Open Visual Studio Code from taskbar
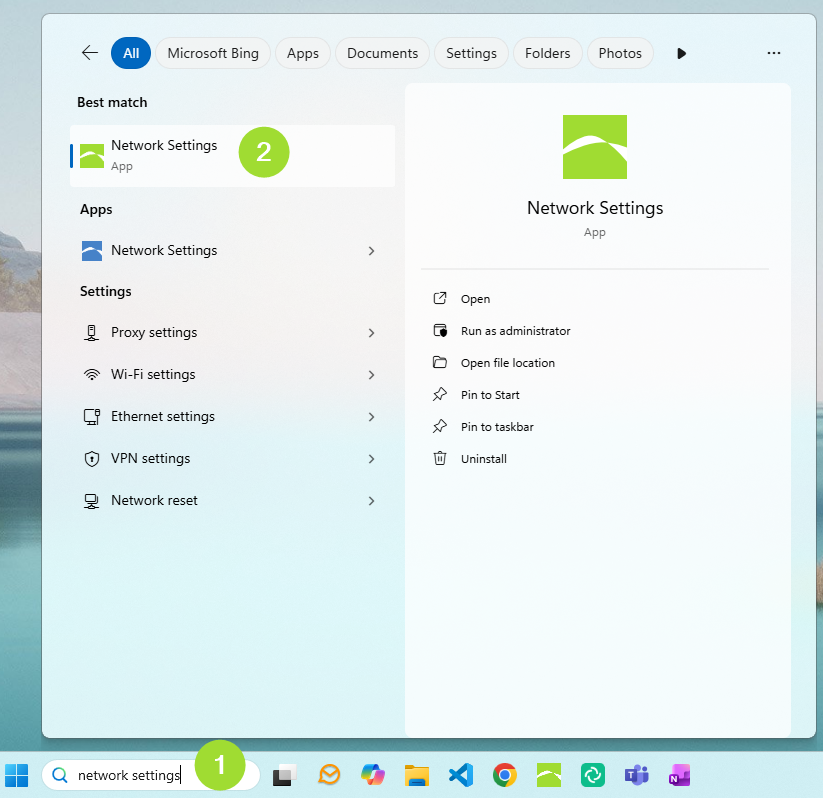 tap(460, 775)
